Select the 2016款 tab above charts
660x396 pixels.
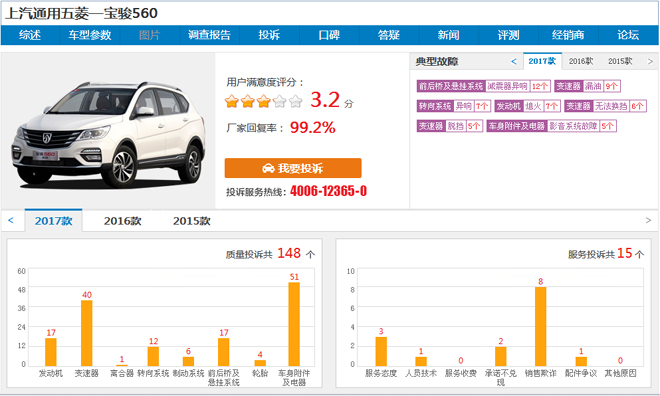coord(122,221)
